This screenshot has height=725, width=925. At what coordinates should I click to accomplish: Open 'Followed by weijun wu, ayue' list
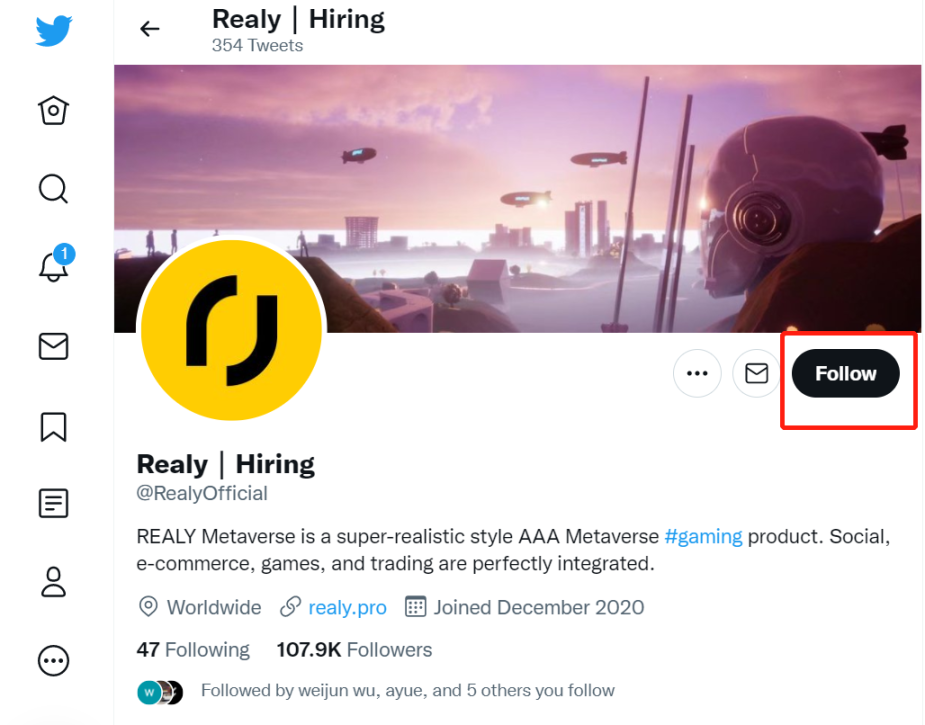[407, 691]
